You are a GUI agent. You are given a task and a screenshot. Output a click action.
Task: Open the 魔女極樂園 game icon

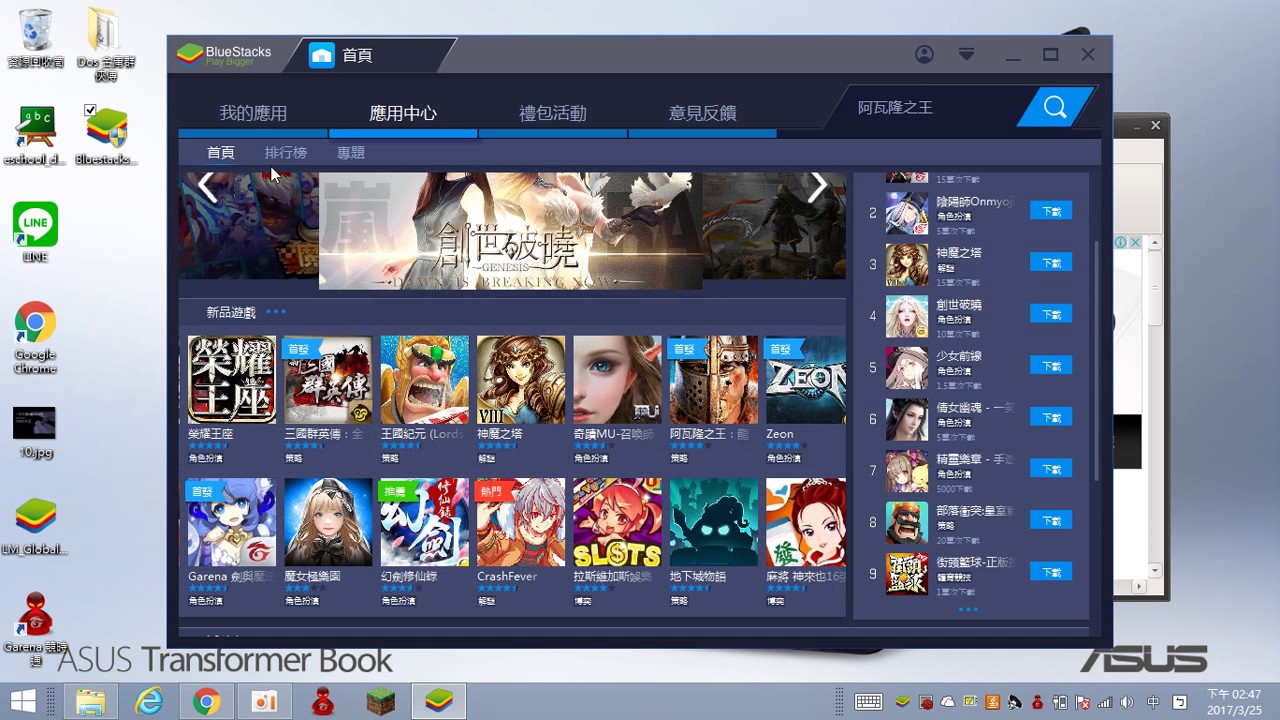[x=328, y=522]
